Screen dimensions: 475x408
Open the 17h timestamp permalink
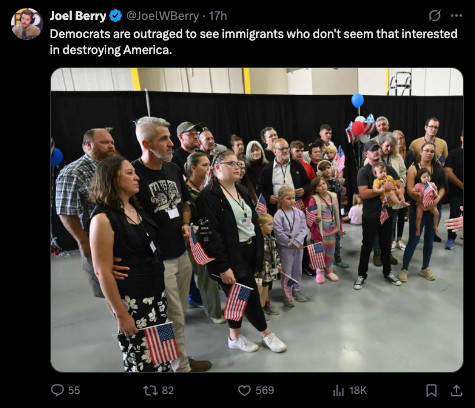[x=218, y=16]
